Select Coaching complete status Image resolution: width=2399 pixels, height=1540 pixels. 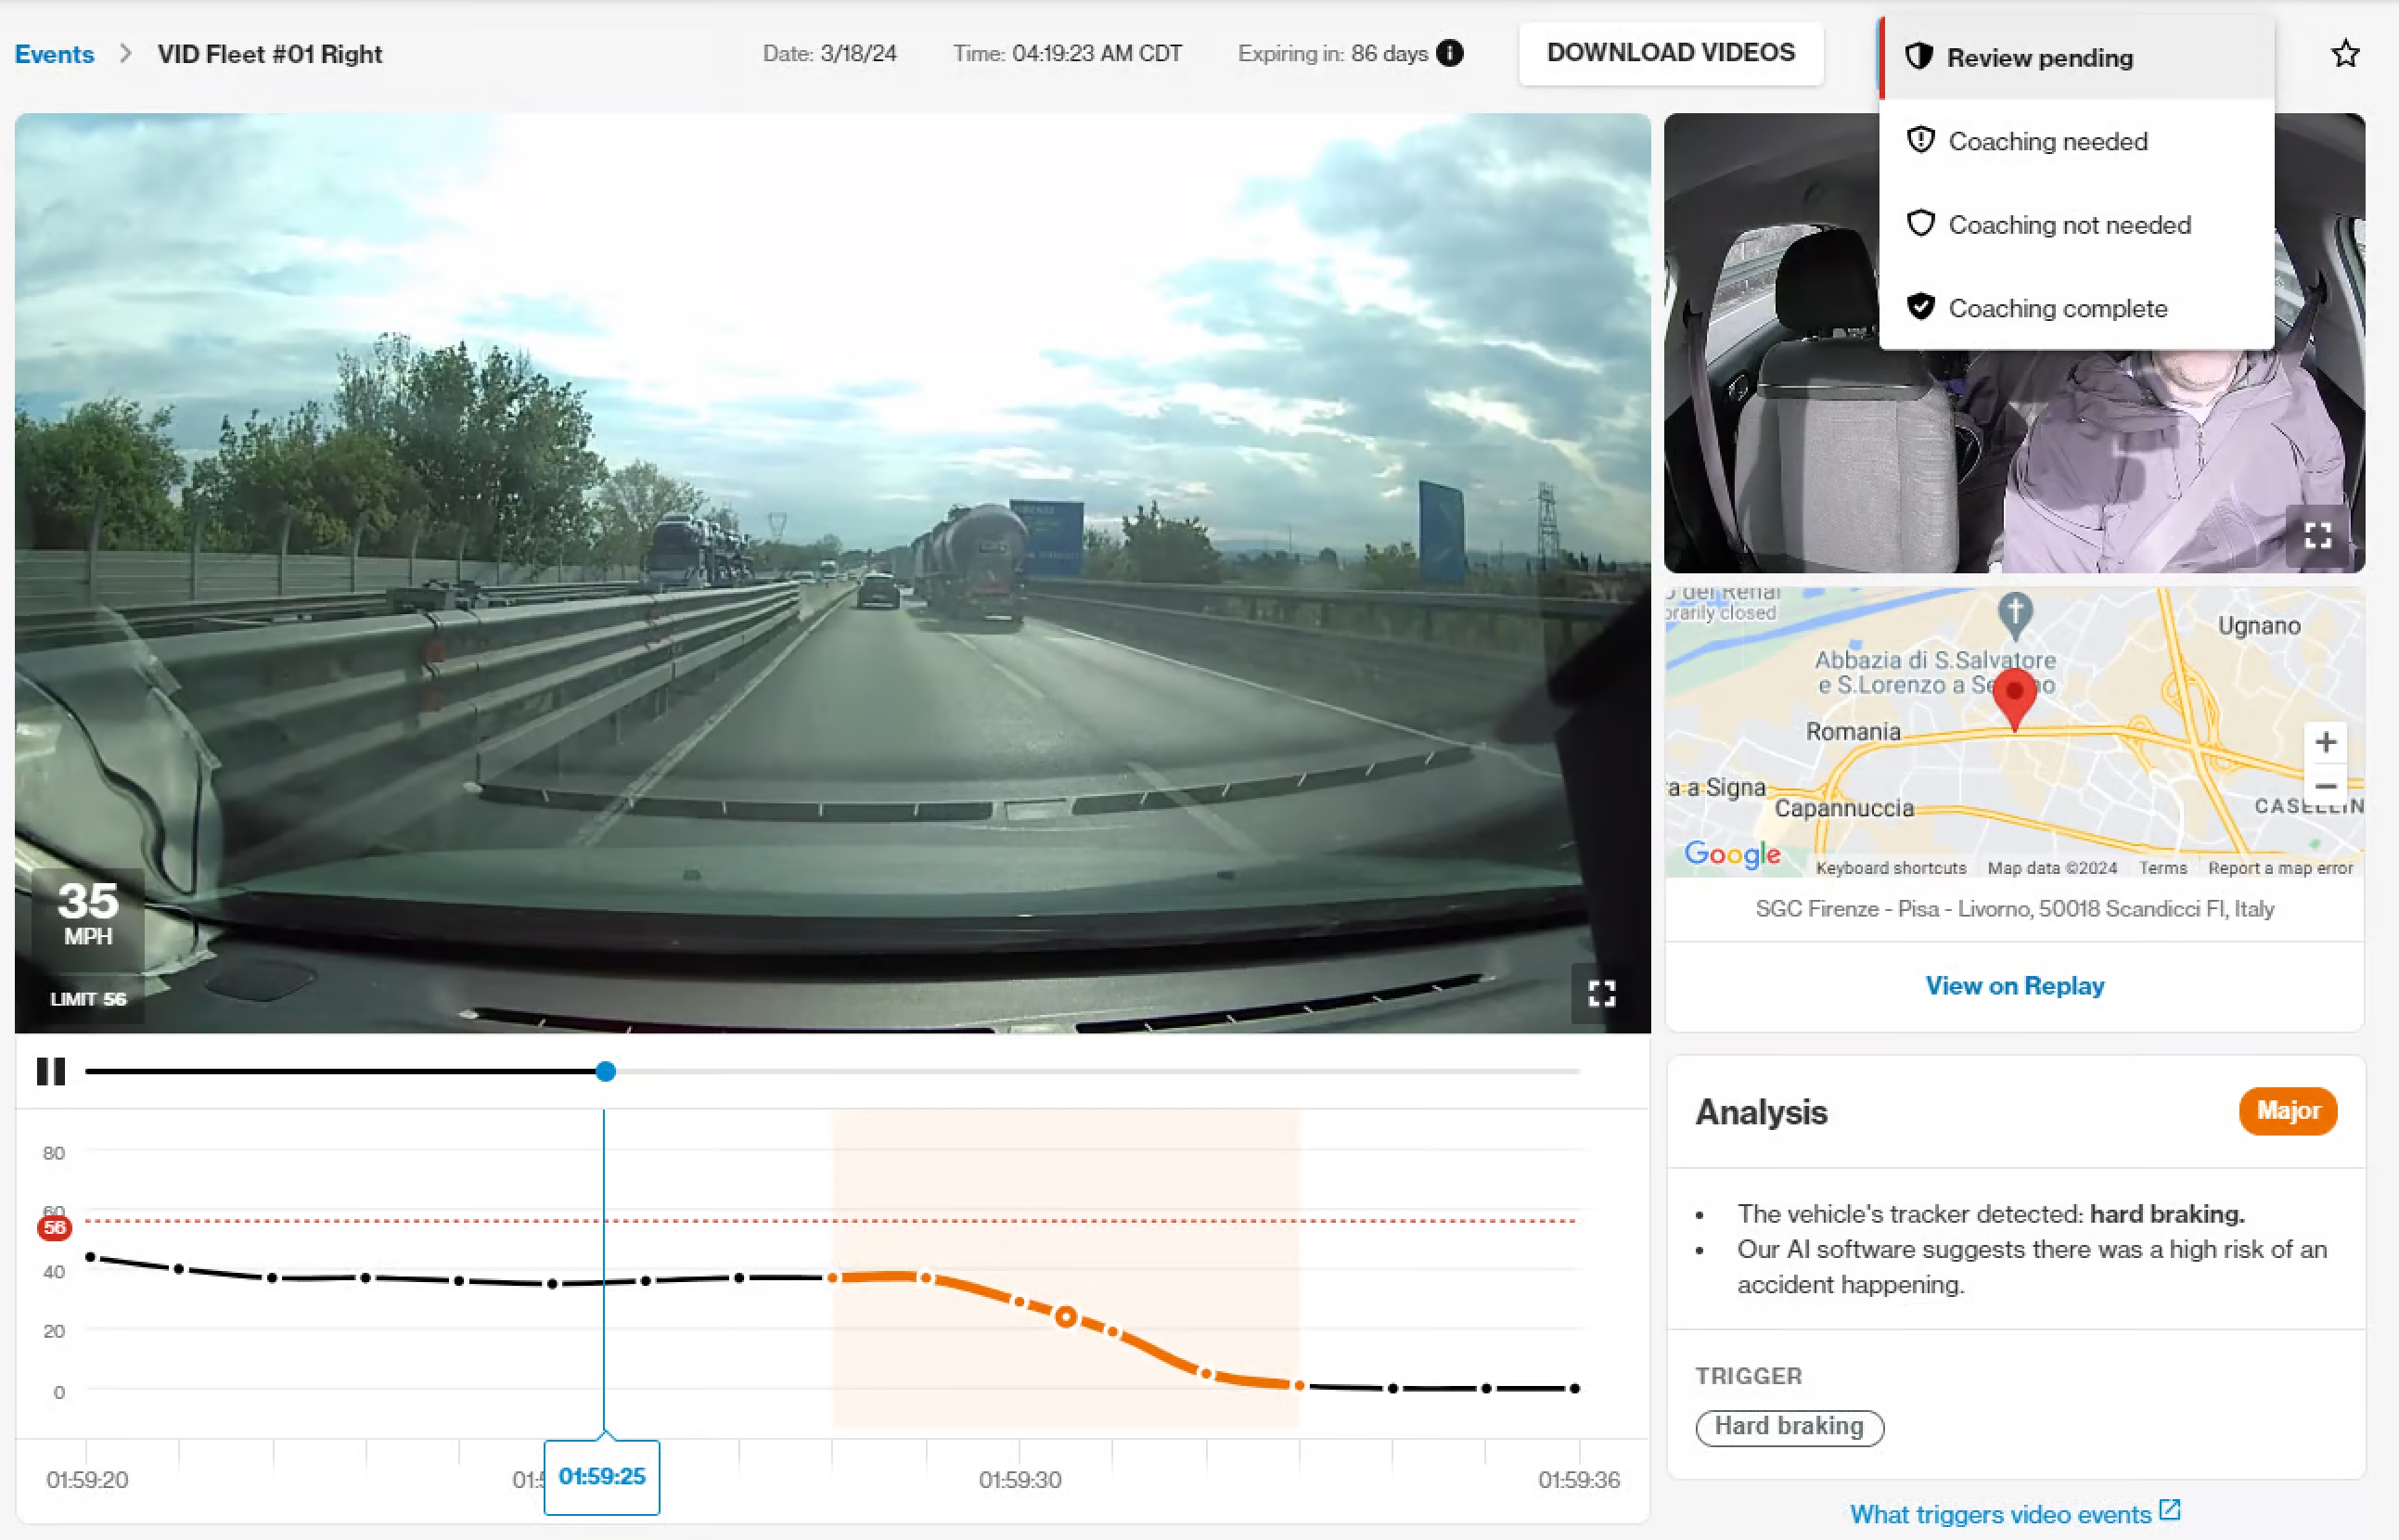(x=2058, y=308)
